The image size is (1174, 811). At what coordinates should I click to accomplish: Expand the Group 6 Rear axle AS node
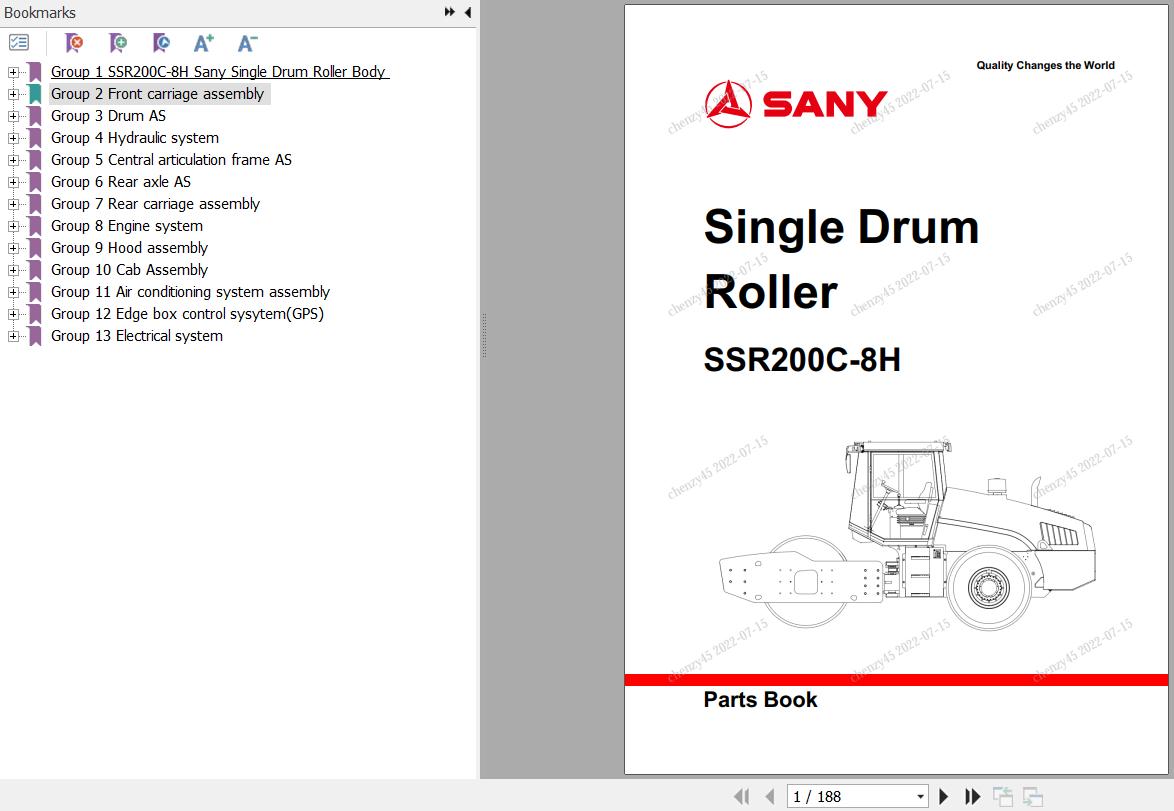pos(13,182)
